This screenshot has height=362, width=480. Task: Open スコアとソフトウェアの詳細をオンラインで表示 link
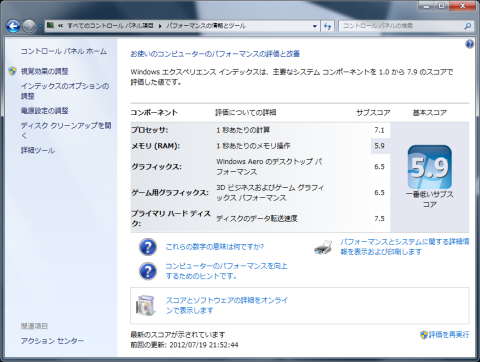click(227, 305)
